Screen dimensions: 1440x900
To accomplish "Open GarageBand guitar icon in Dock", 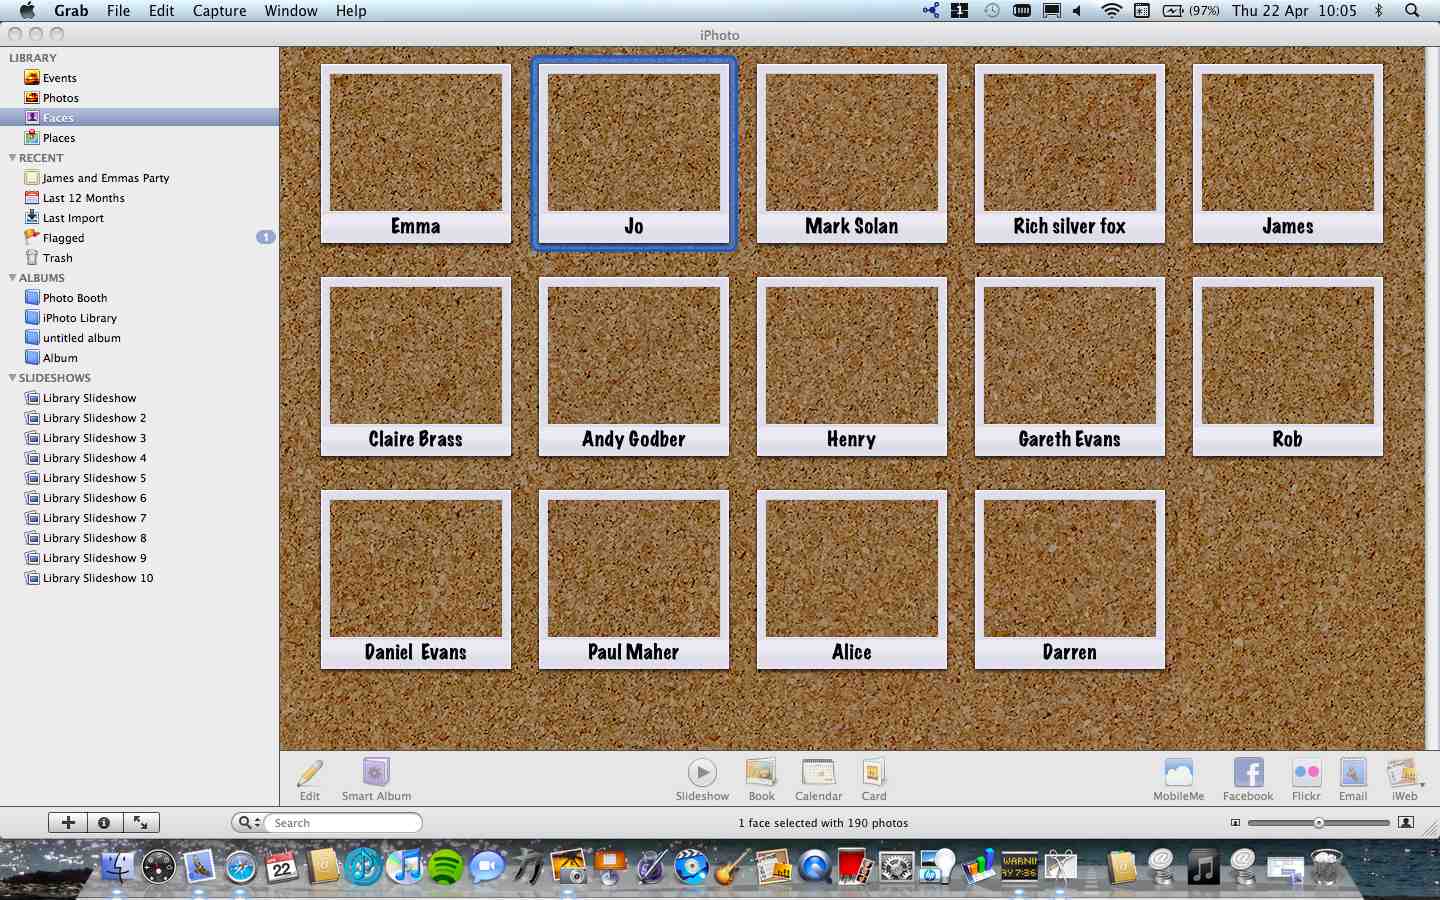I will (x=733, y=866).
